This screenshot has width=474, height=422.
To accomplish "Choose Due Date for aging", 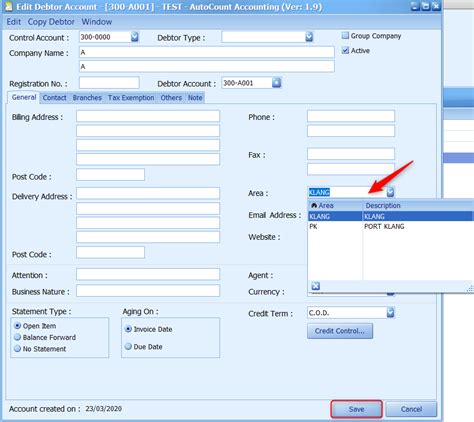I will [x=128, y=346].
